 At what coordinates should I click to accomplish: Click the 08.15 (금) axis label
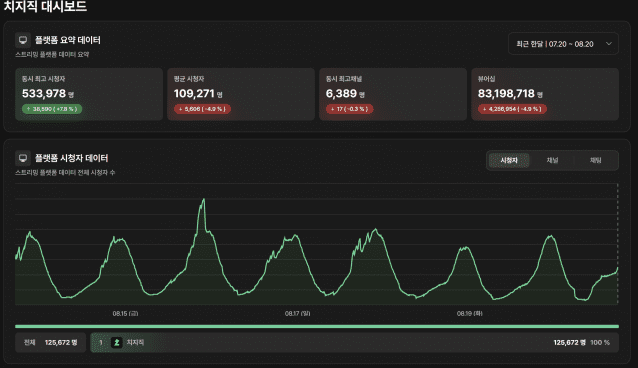click(x=125, y=313)
